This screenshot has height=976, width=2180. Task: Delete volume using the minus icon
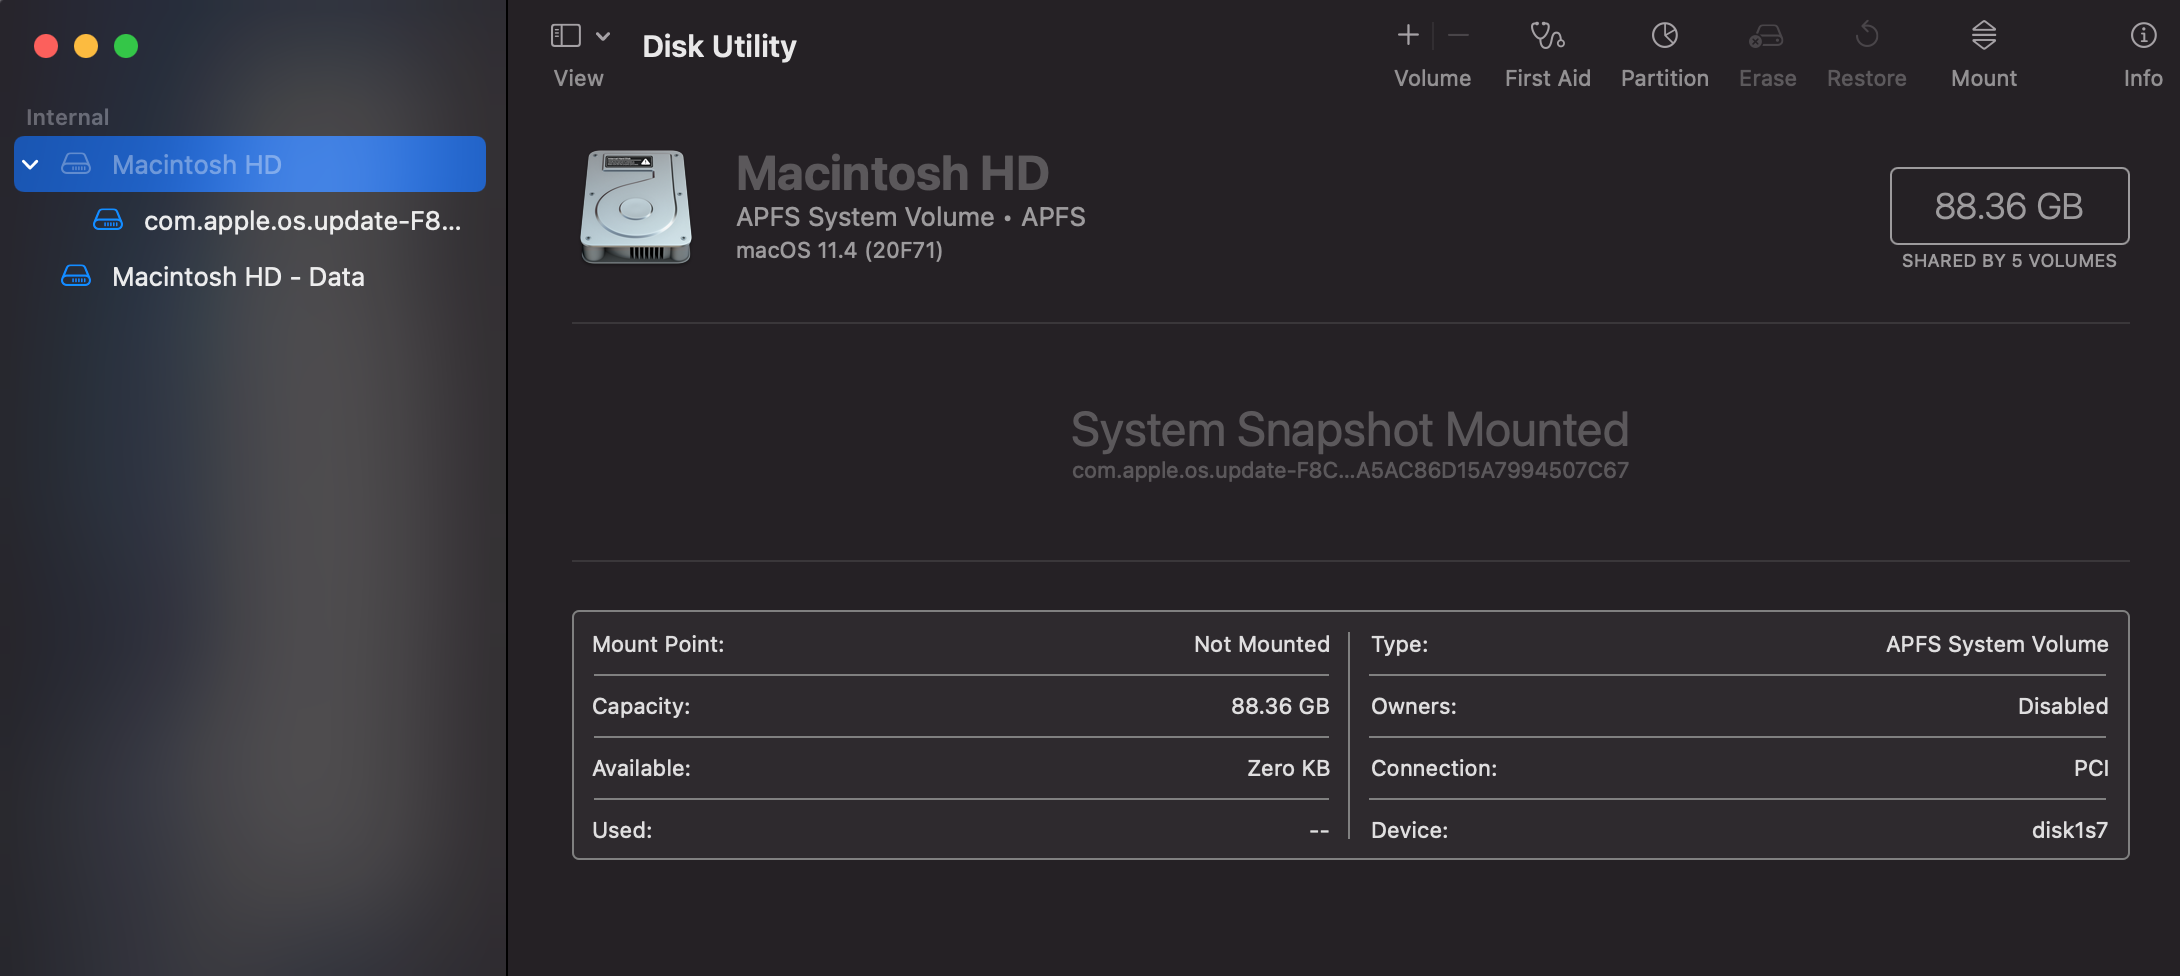click(x=1458, y=35)
